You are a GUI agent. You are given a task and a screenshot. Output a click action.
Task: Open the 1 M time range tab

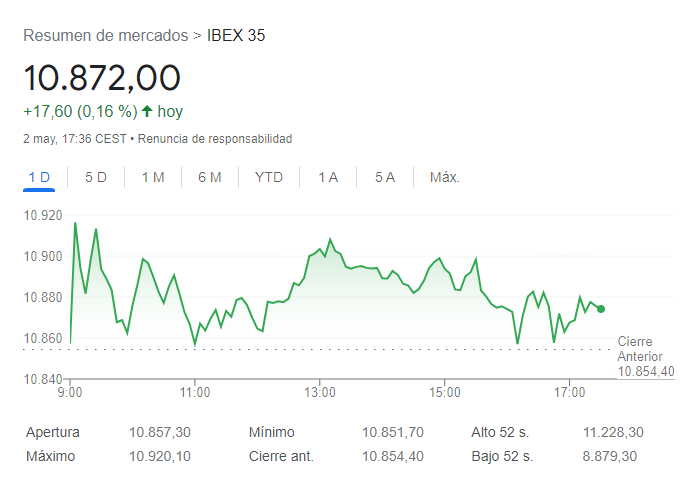[x=153, y=177]
